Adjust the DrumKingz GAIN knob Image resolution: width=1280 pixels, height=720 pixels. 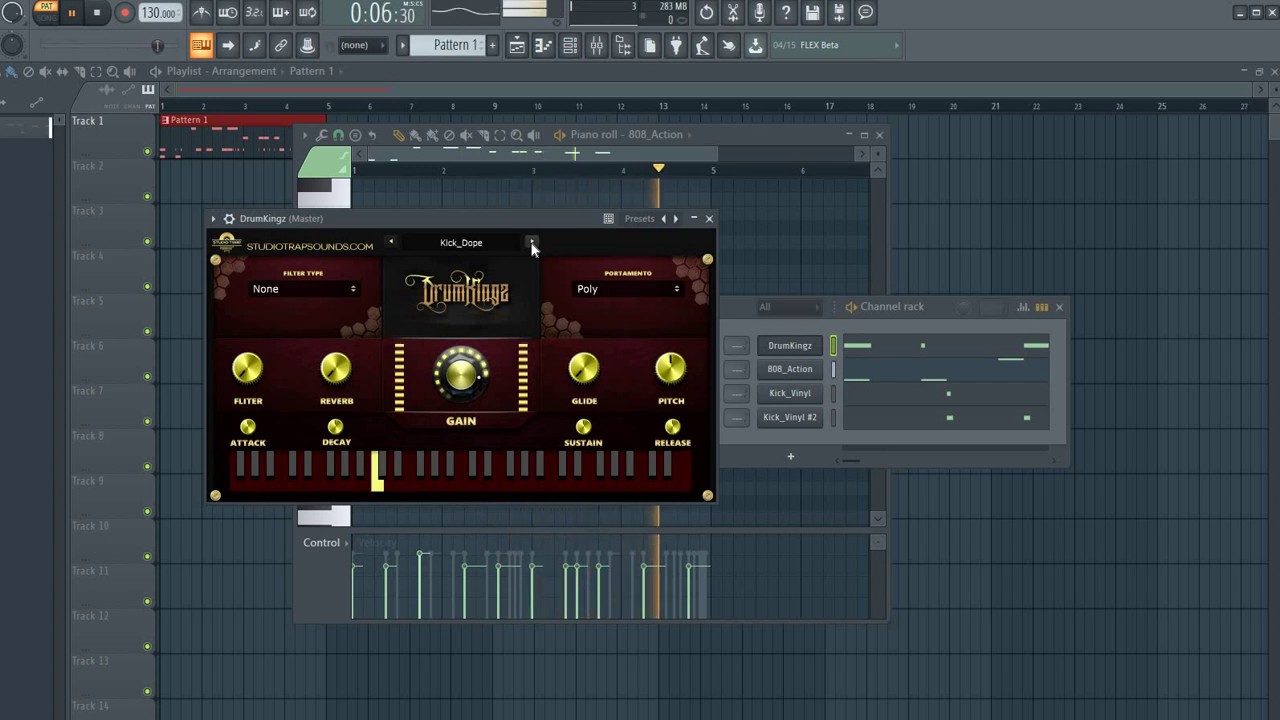point(461,373)
